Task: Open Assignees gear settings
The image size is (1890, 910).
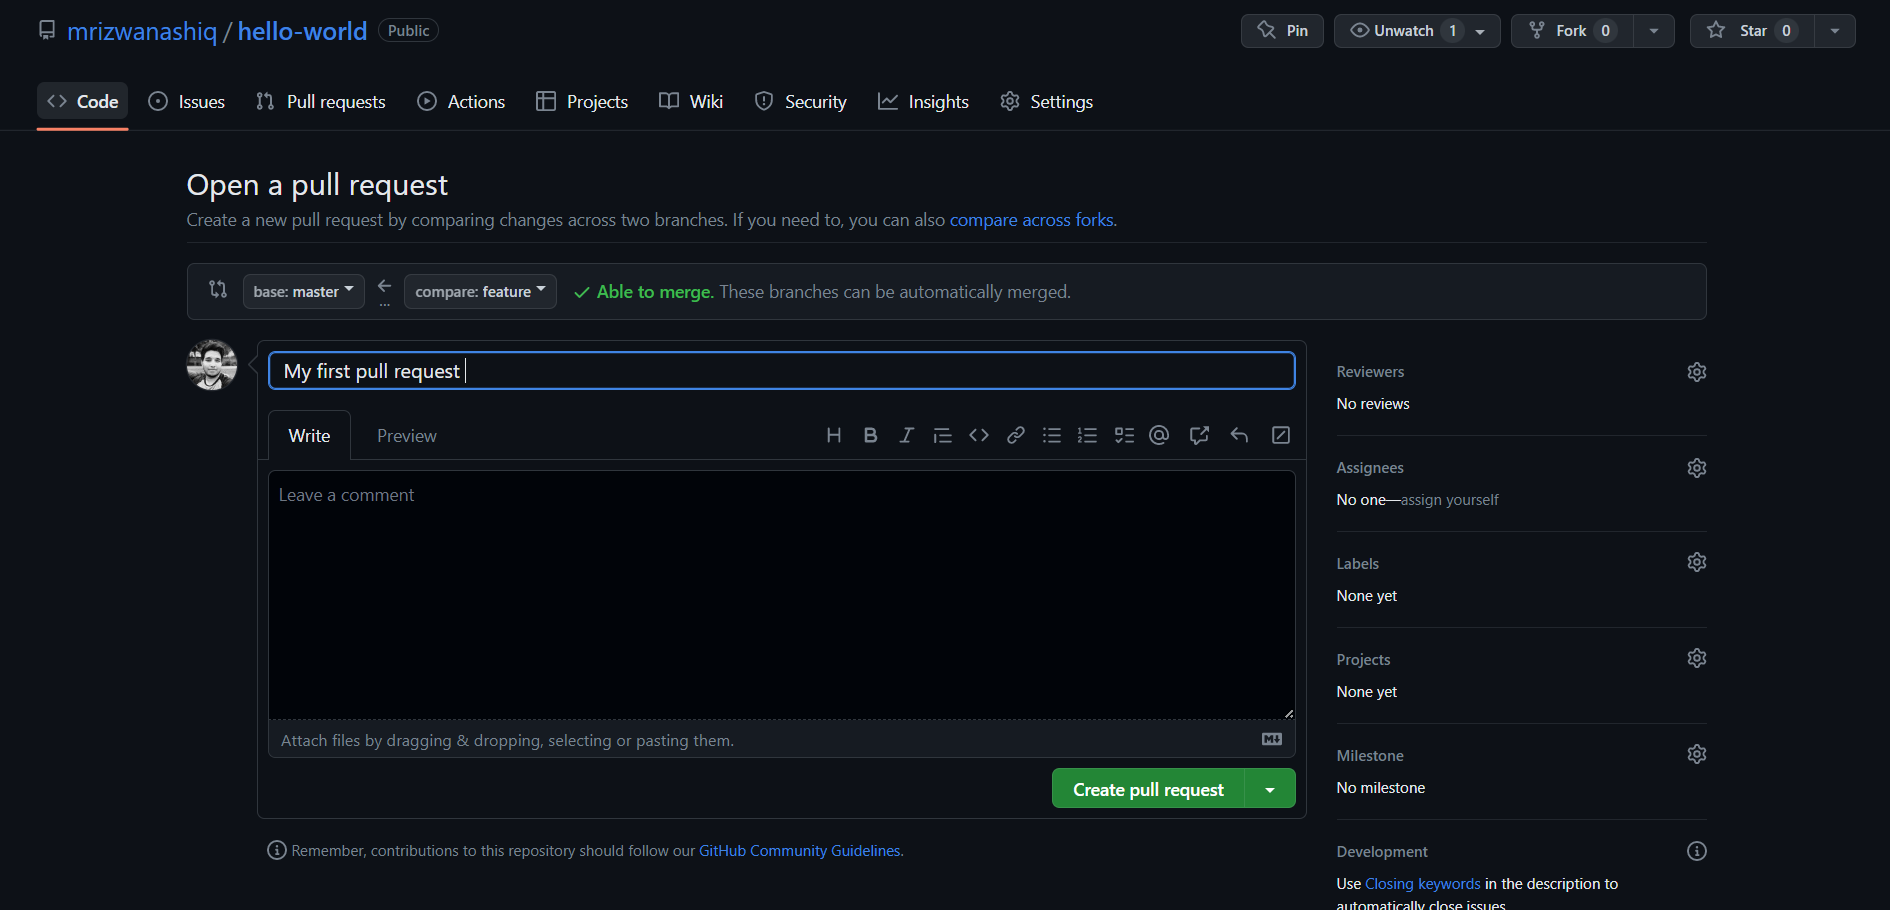Action: [1696, 468]
